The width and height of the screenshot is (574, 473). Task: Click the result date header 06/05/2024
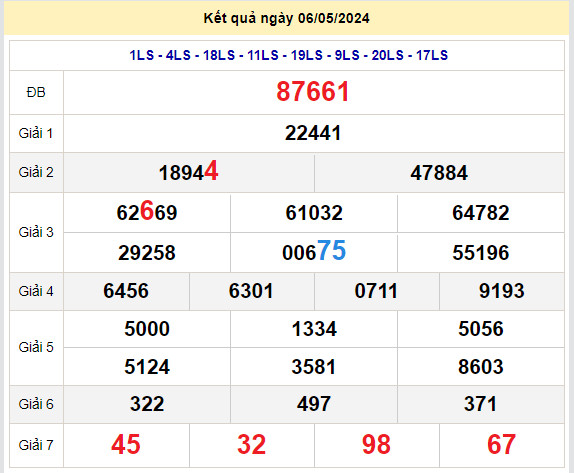pos(333,18)
